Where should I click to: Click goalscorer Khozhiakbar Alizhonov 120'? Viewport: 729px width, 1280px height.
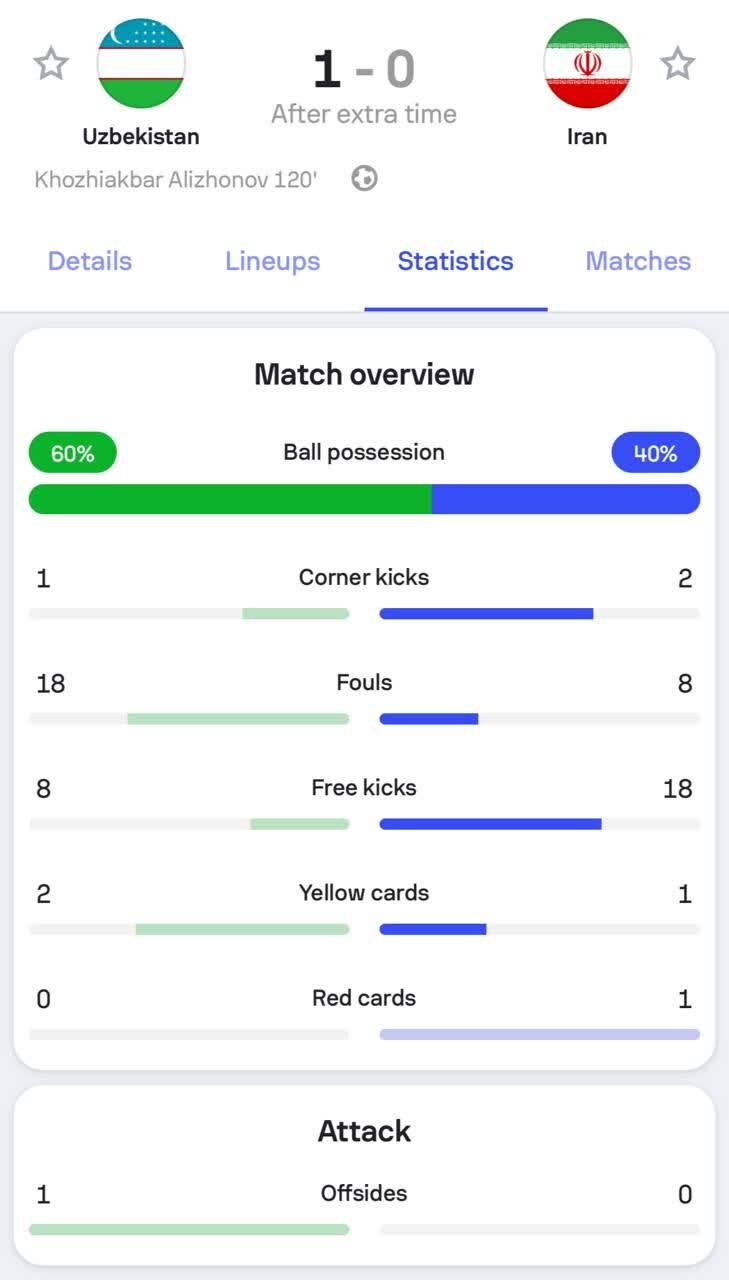(x=176, y=180)
